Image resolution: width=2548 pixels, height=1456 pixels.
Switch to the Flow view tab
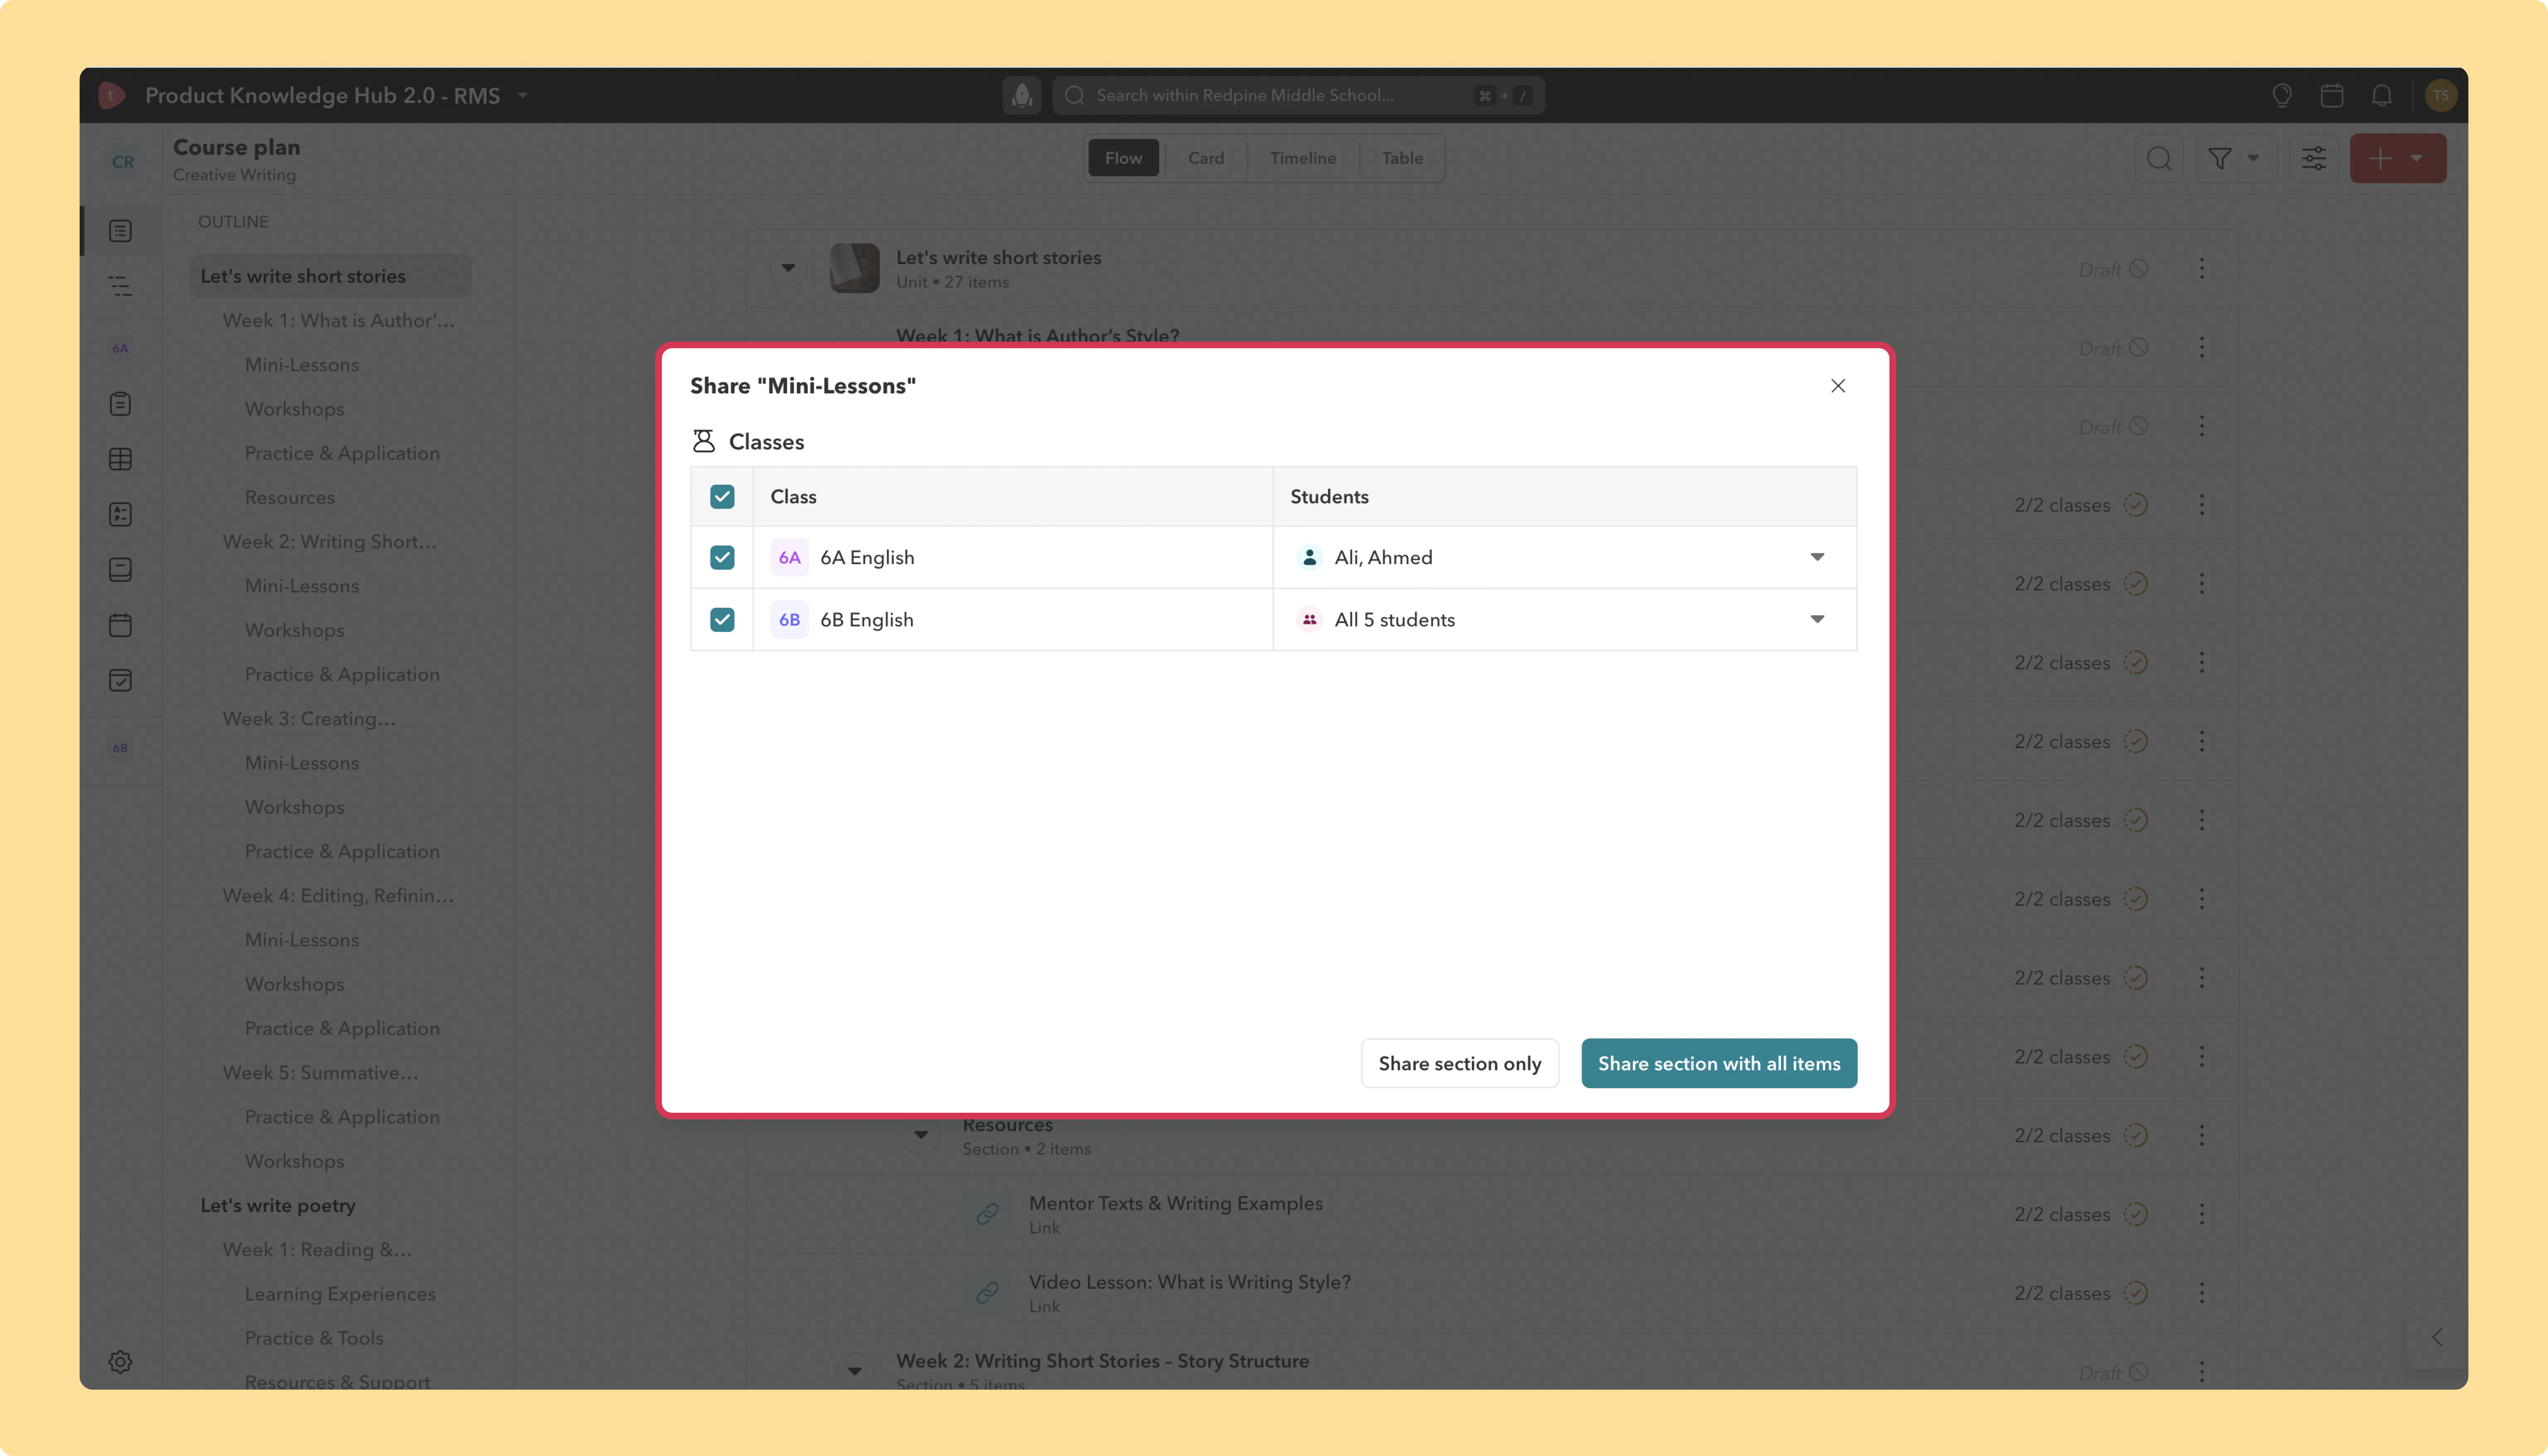coord(1123,158)
